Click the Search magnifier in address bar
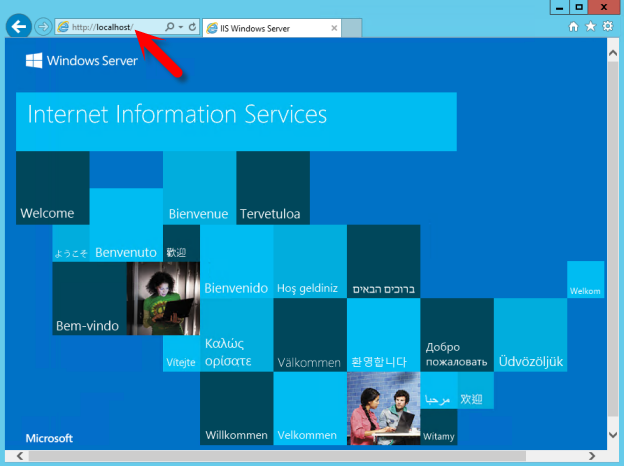This screenshot has width=624, height=466. [x=169, y=28]
